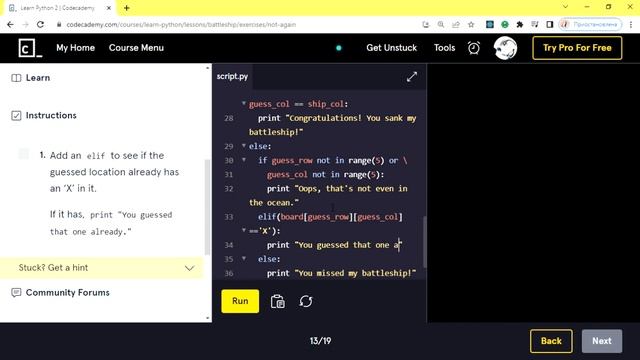
Task: Click the Learn book icon
Action: [16, 78]
